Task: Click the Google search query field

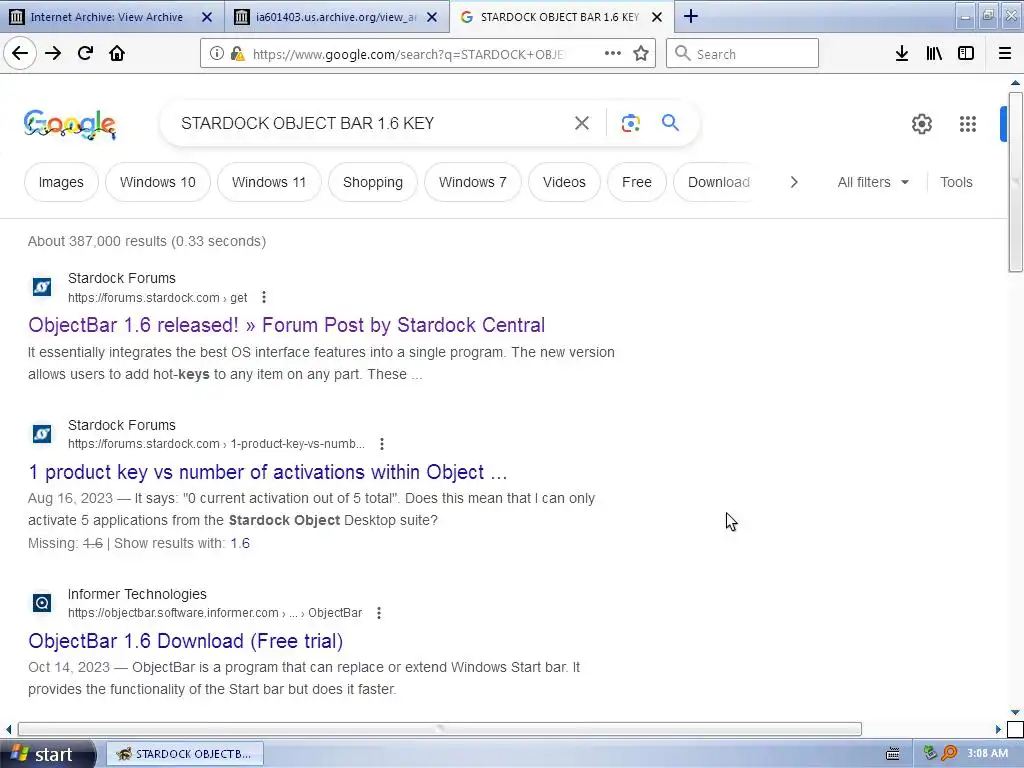Action: pos(370,123)
